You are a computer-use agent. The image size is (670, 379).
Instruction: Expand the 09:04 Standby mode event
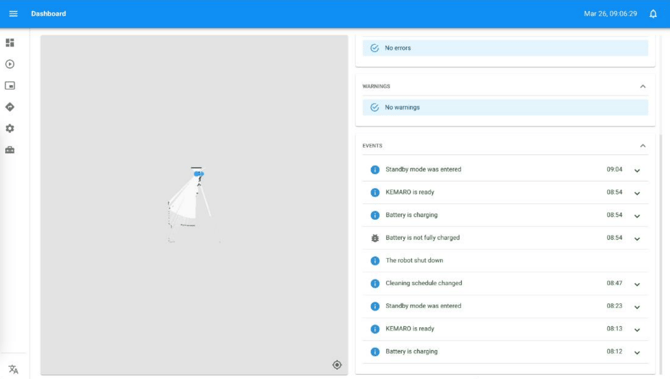(637, 170)
